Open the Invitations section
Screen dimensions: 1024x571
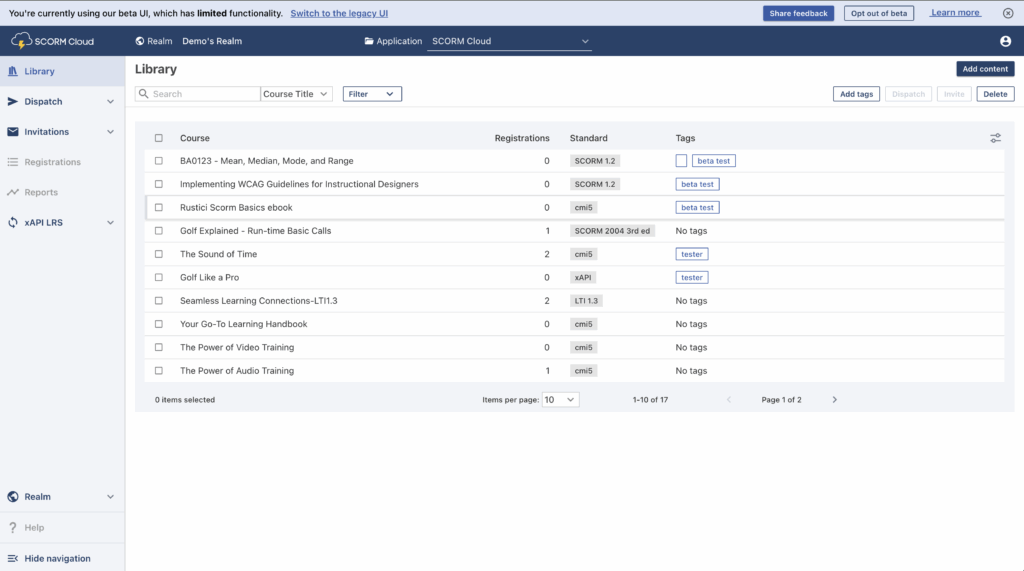tap(62, 132)
